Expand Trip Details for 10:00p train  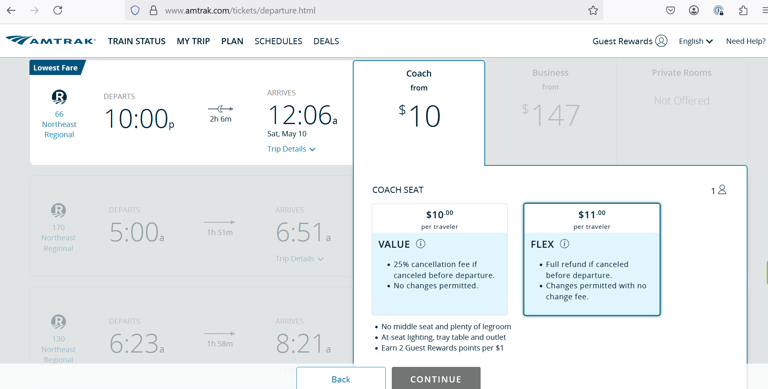[x=291, y=149]
